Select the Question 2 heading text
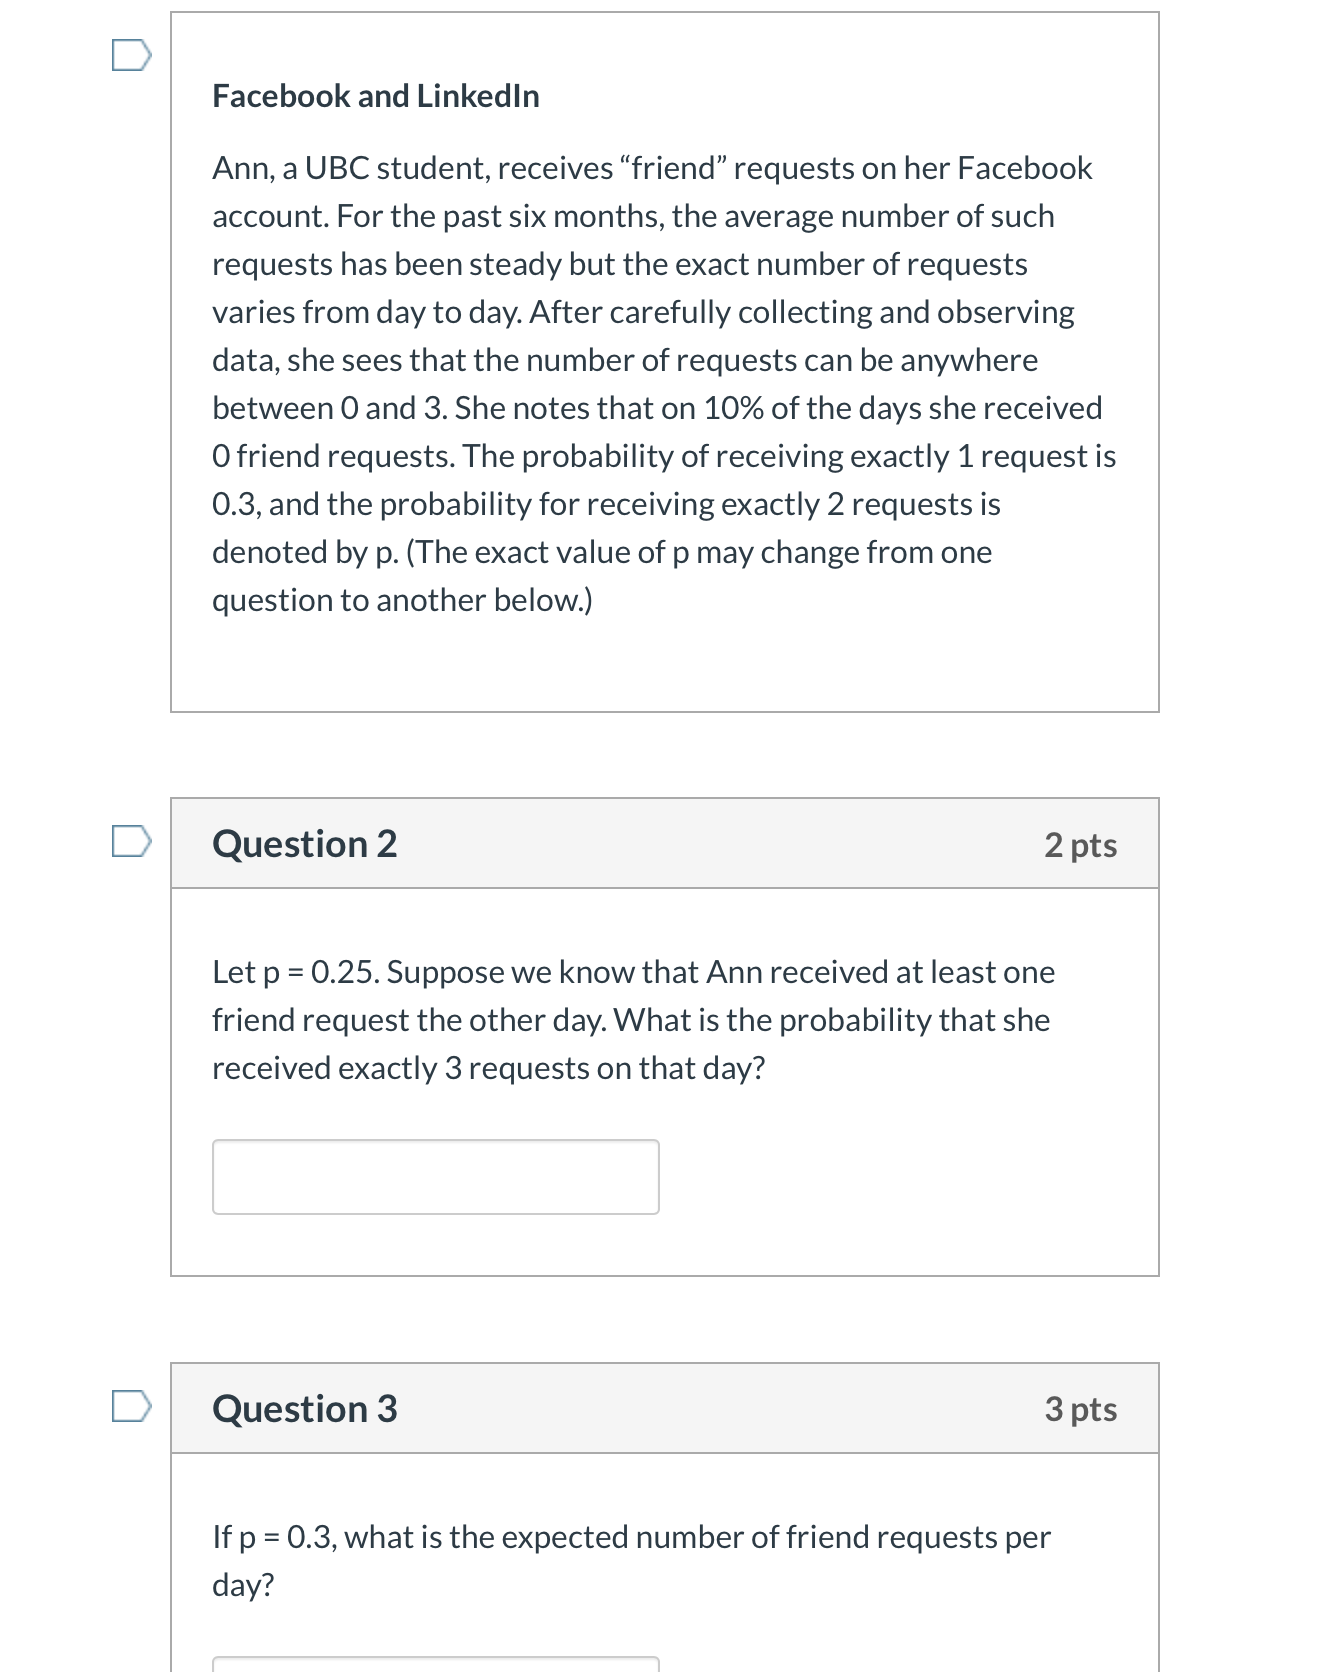1328x1672 pixels. [304, 843]
